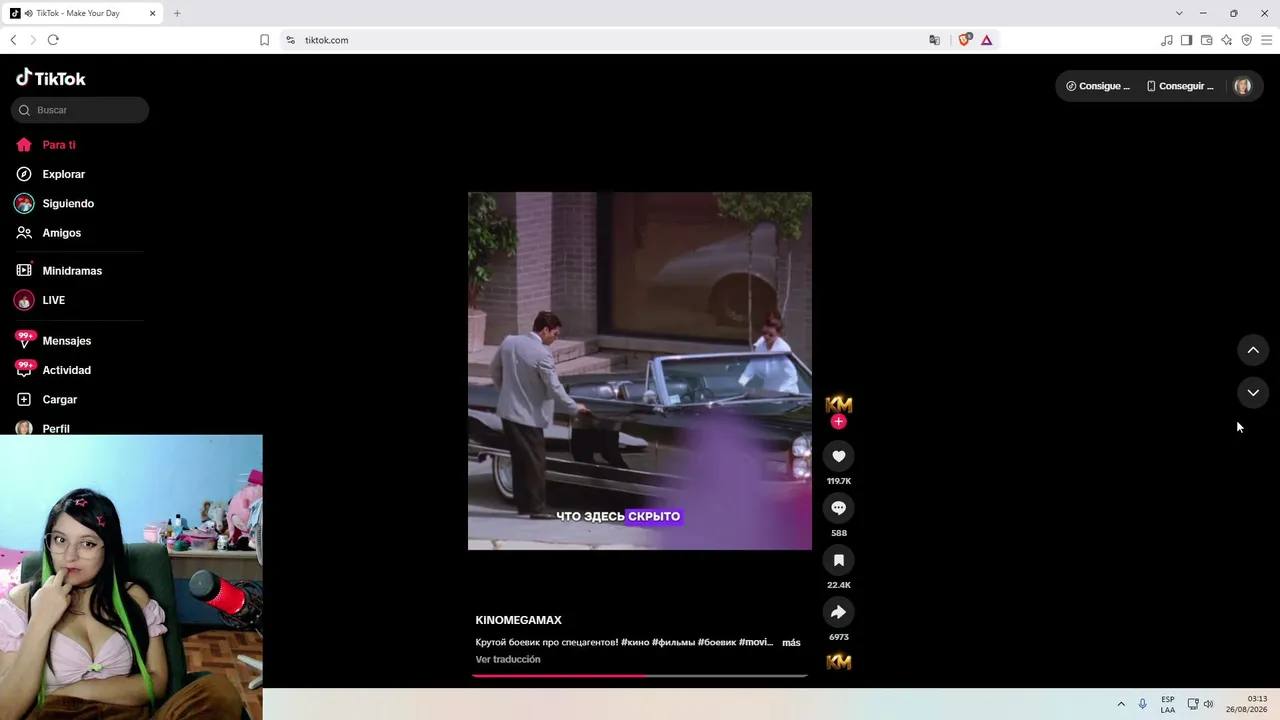Click 'Ver traducción' link
The image size is (1280, 720).
pos(508,659)
